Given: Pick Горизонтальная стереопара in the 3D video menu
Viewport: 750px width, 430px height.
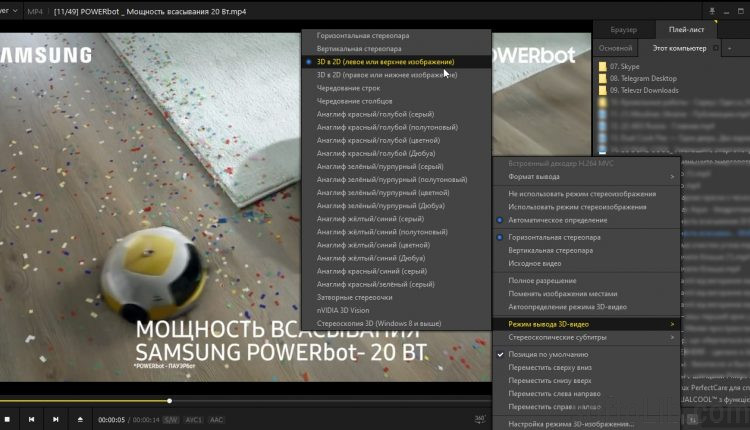Looking at the screenshot, I should pos(586,237).
